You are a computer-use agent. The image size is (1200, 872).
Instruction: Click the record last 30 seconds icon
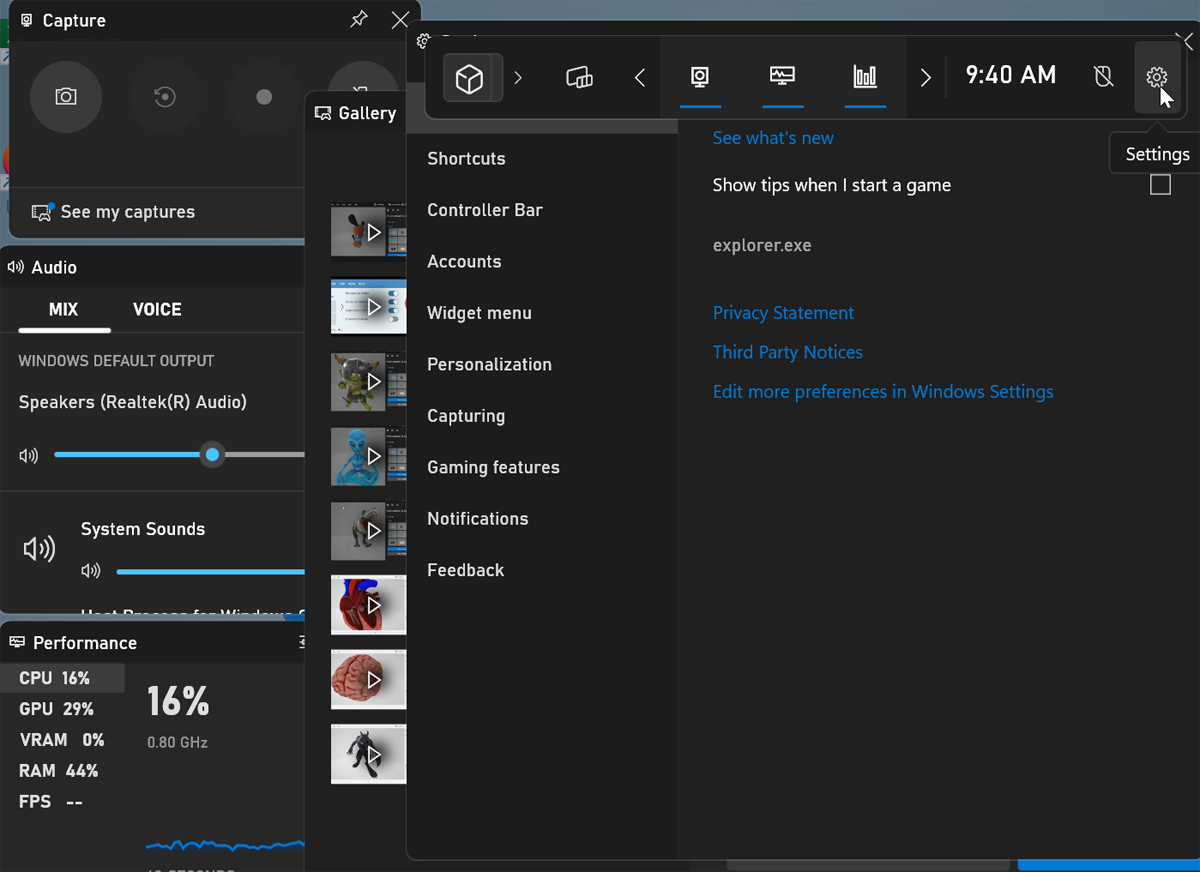[165, 97]
